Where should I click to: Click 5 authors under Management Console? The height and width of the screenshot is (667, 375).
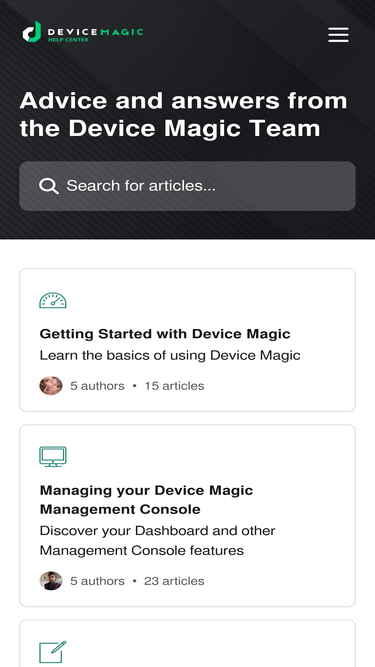click(x=97, y=581)
